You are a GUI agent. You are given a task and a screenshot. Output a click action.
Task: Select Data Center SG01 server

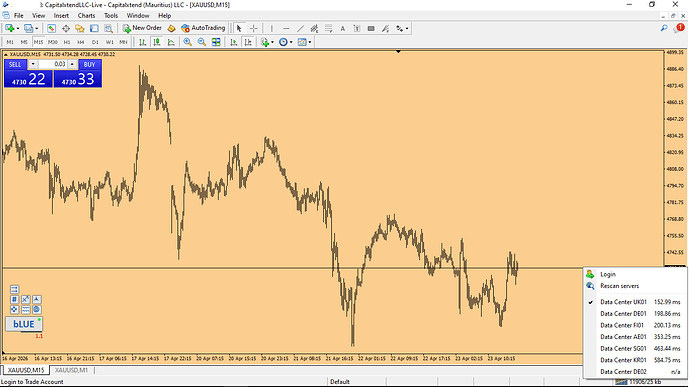[x=635, y=349]
